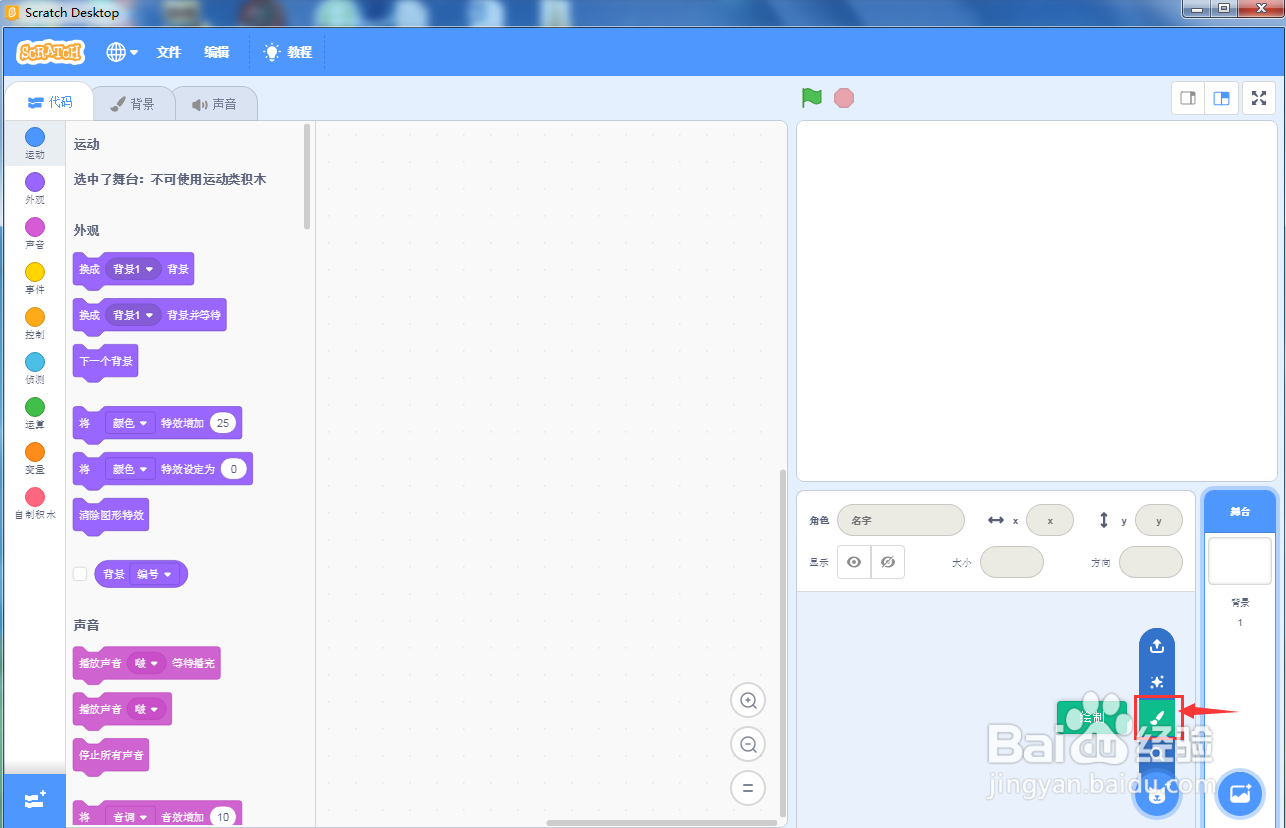Open 背景1 dropdown in 换成背景 block
1286x828 pixels.
click(134, 269)
